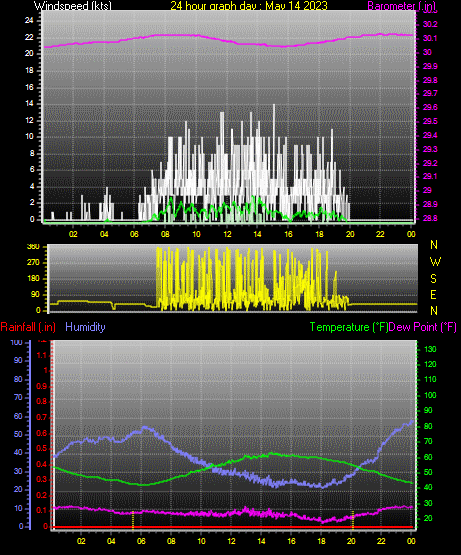Click the humidity axis value 100
Viewport: 461px width, 555px height.
coord(17,343)
